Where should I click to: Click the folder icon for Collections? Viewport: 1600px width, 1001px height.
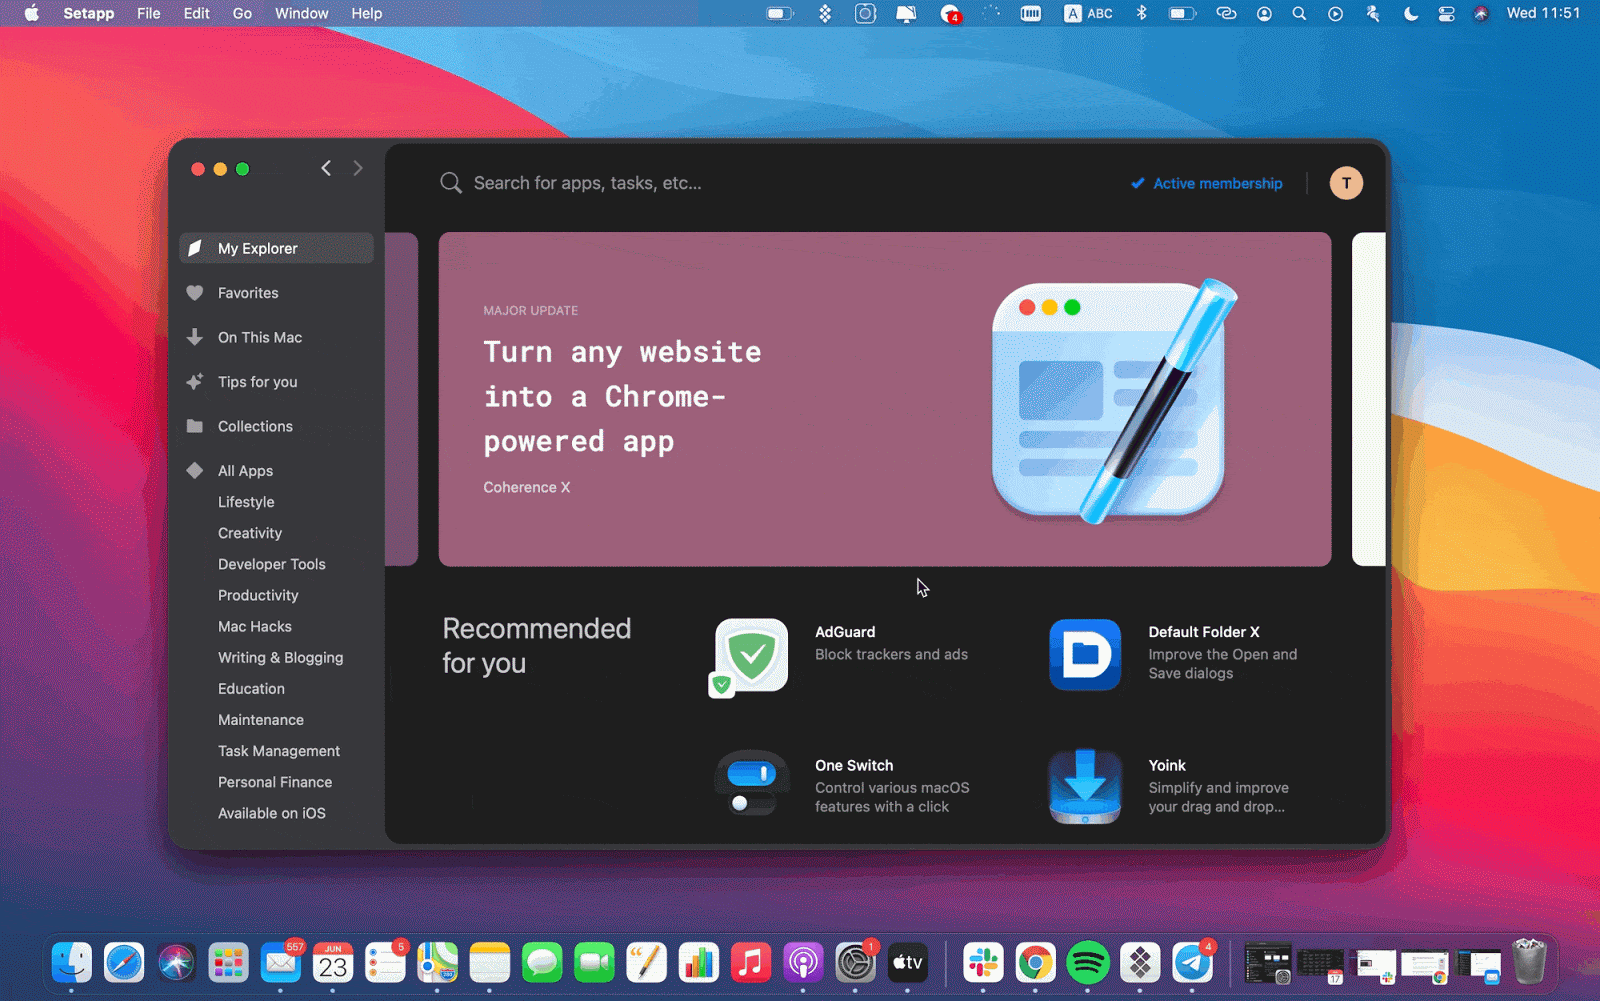tap(195, 426)
